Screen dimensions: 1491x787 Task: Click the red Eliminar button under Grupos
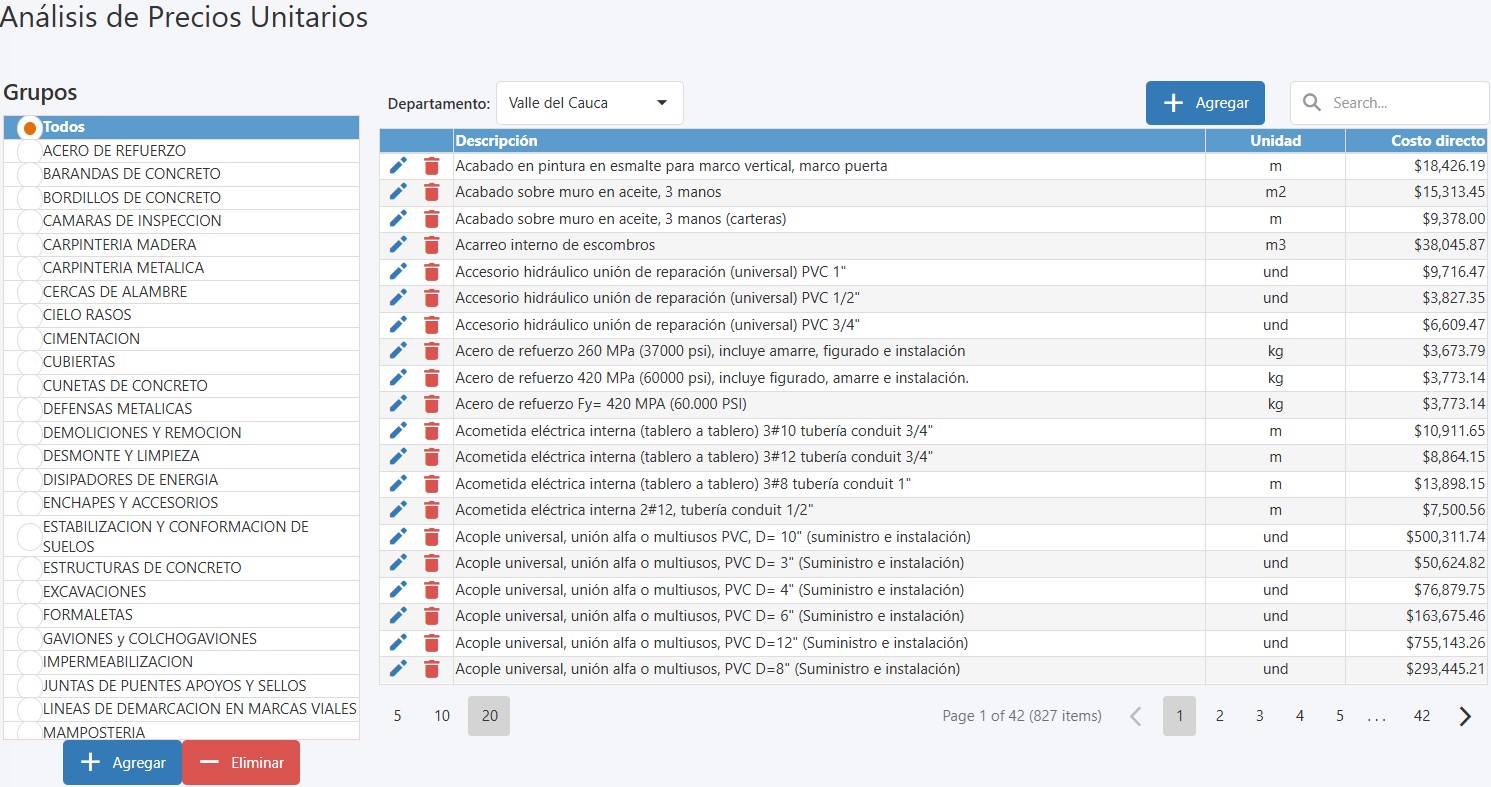241,762
